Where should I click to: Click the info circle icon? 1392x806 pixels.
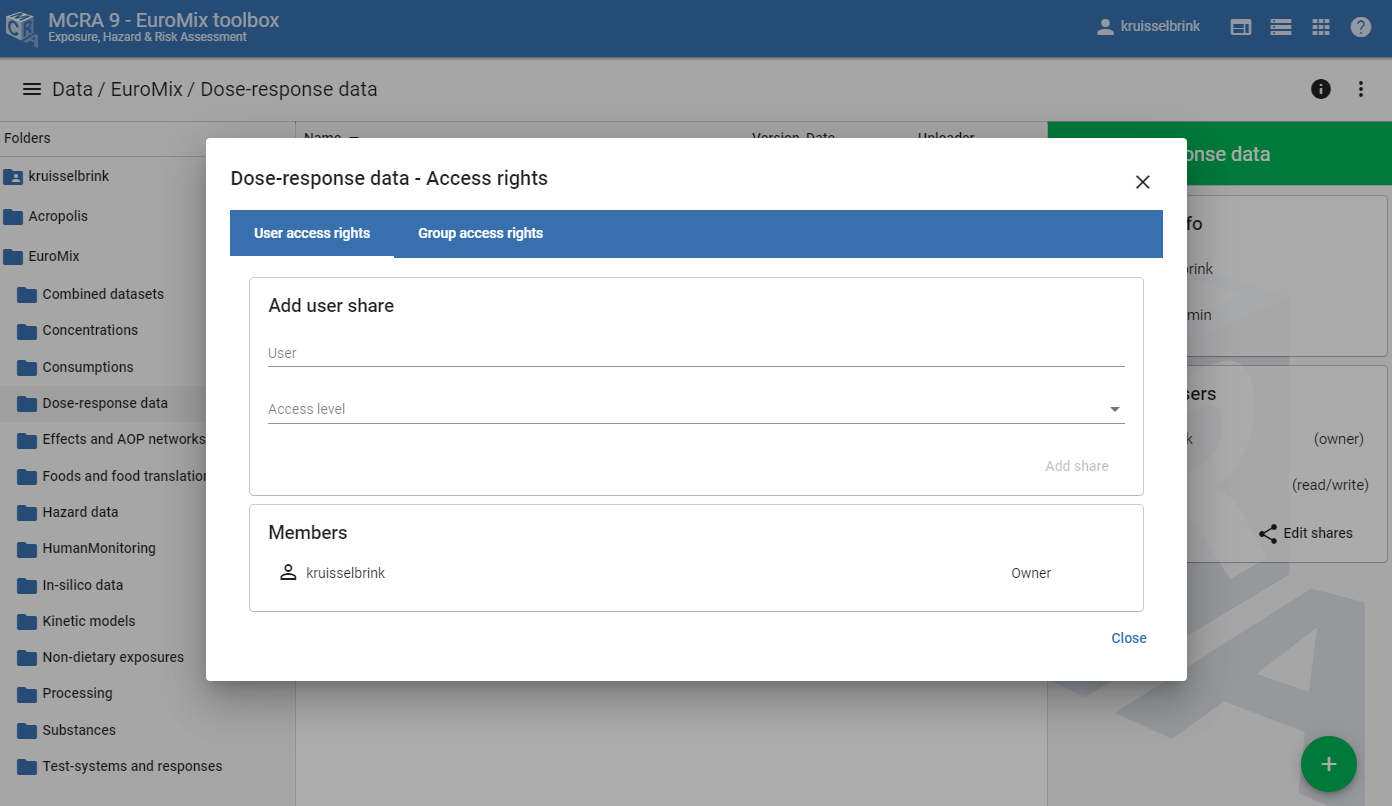pyautogui.click(x=1320, y=89)
